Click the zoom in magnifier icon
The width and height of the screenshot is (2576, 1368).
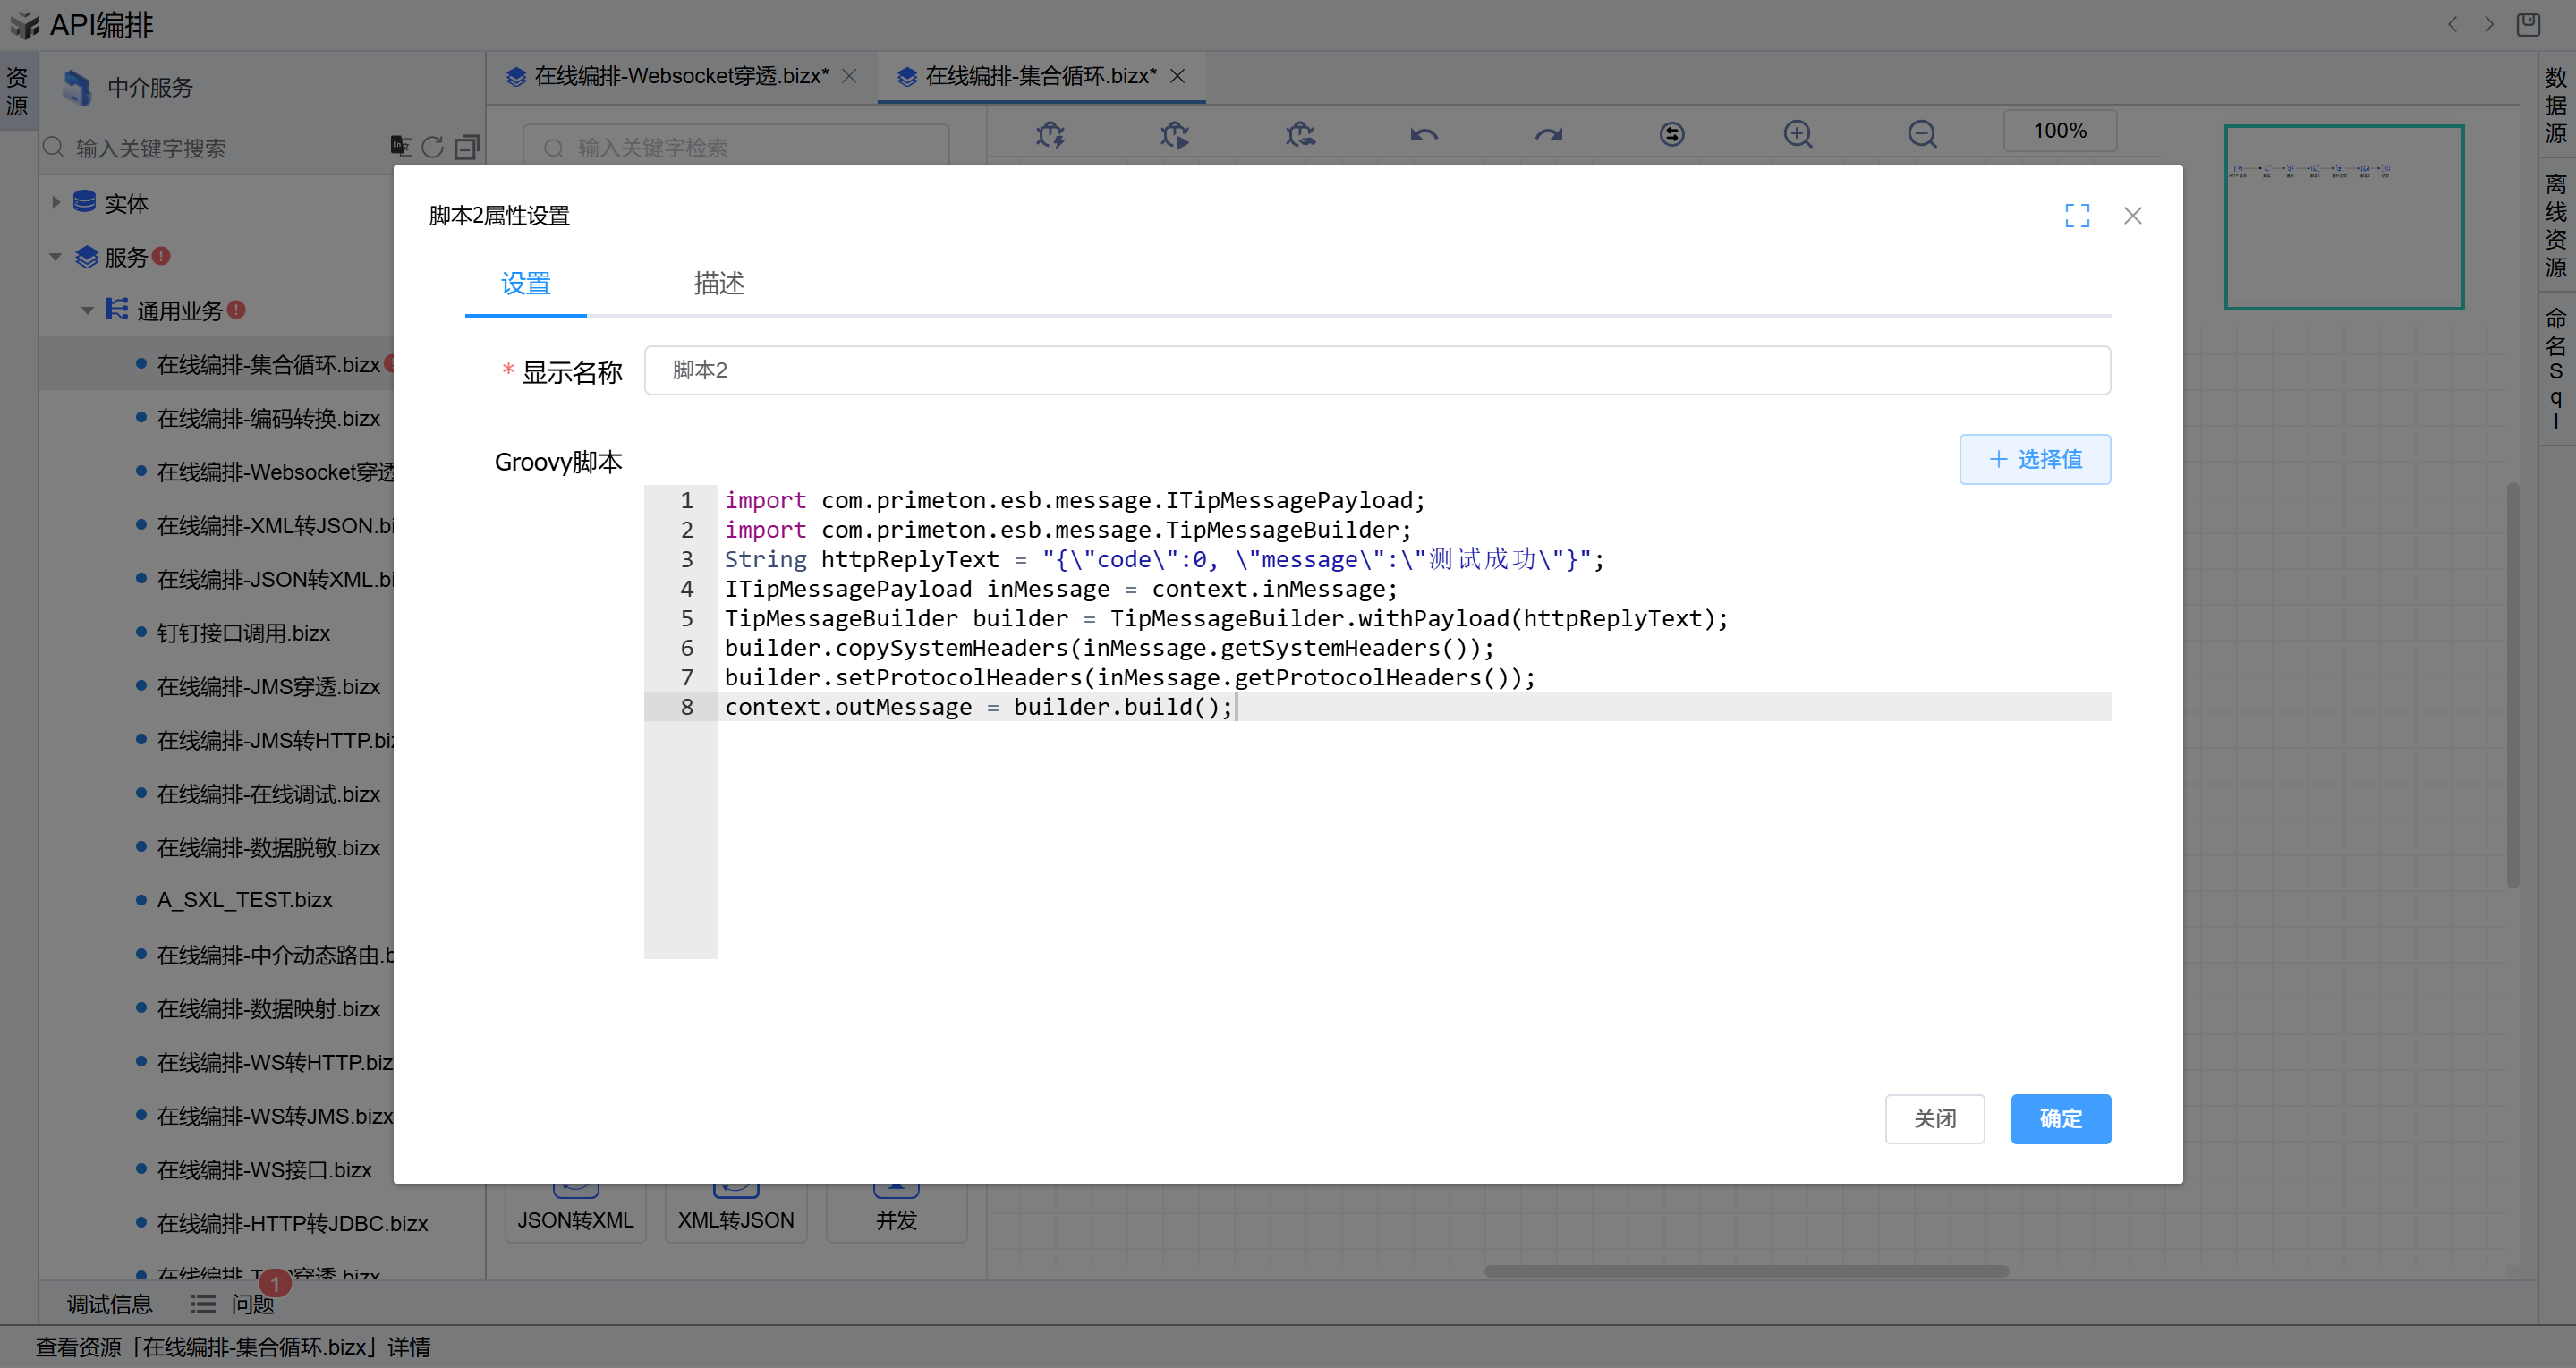(1797, 134)
